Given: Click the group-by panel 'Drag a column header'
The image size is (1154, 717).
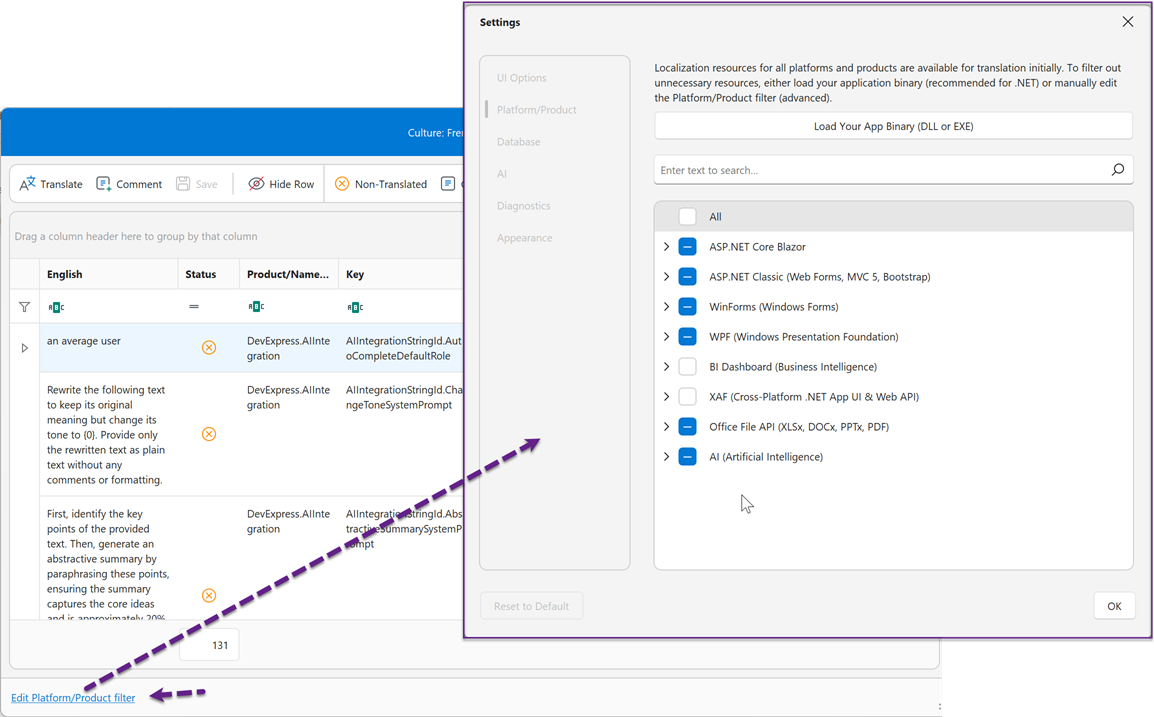Looking at the screenshot, I should click(136, 236).
